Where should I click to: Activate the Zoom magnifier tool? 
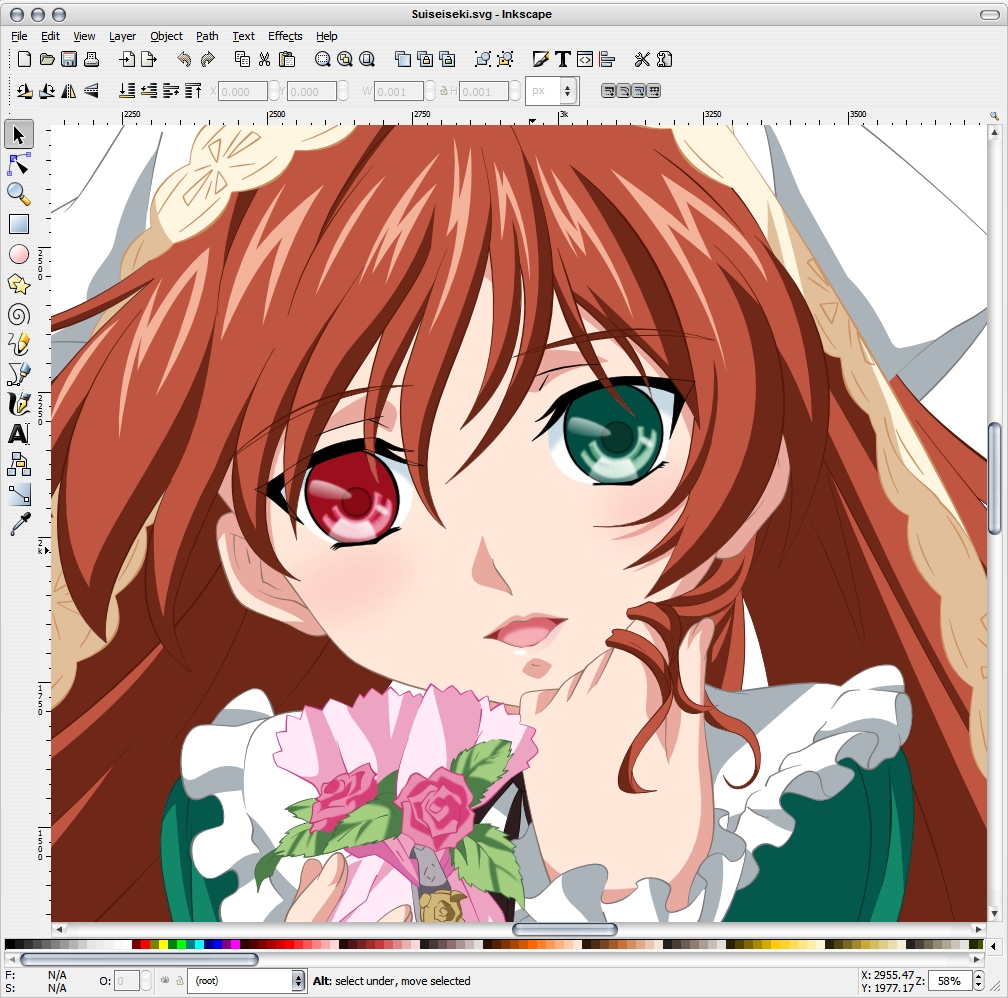19,194
